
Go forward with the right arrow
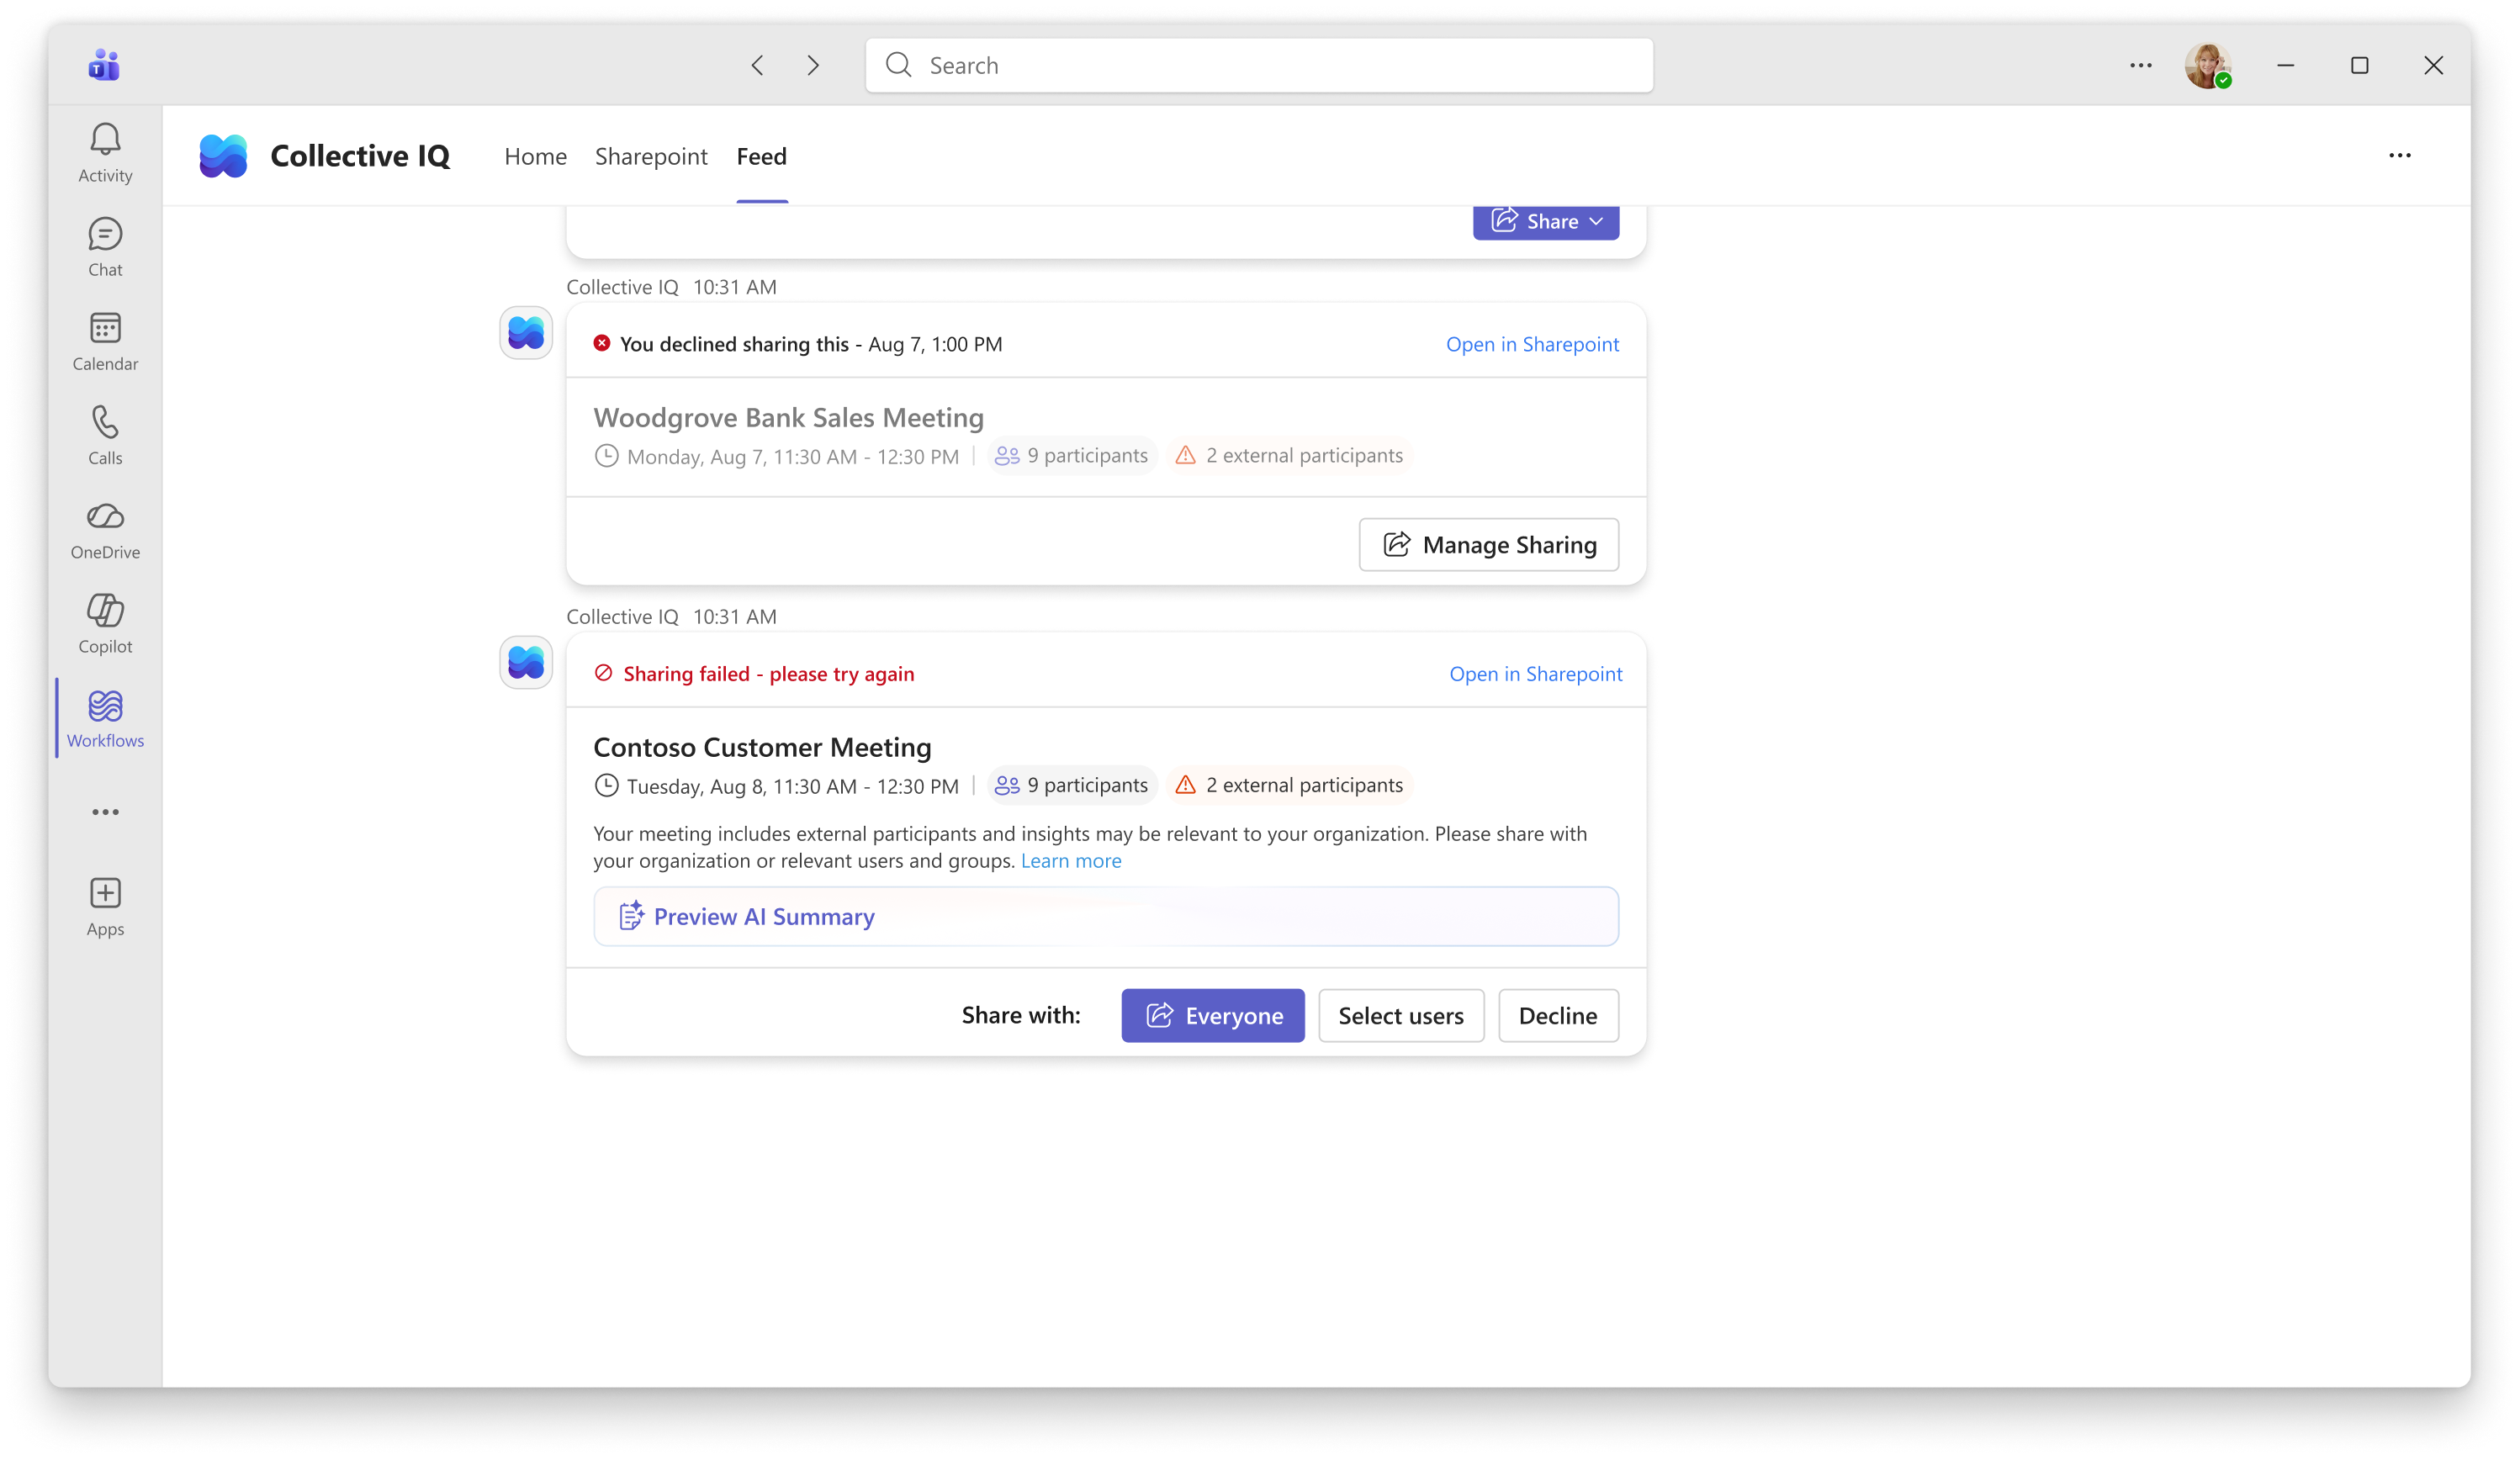click(813, 65)
